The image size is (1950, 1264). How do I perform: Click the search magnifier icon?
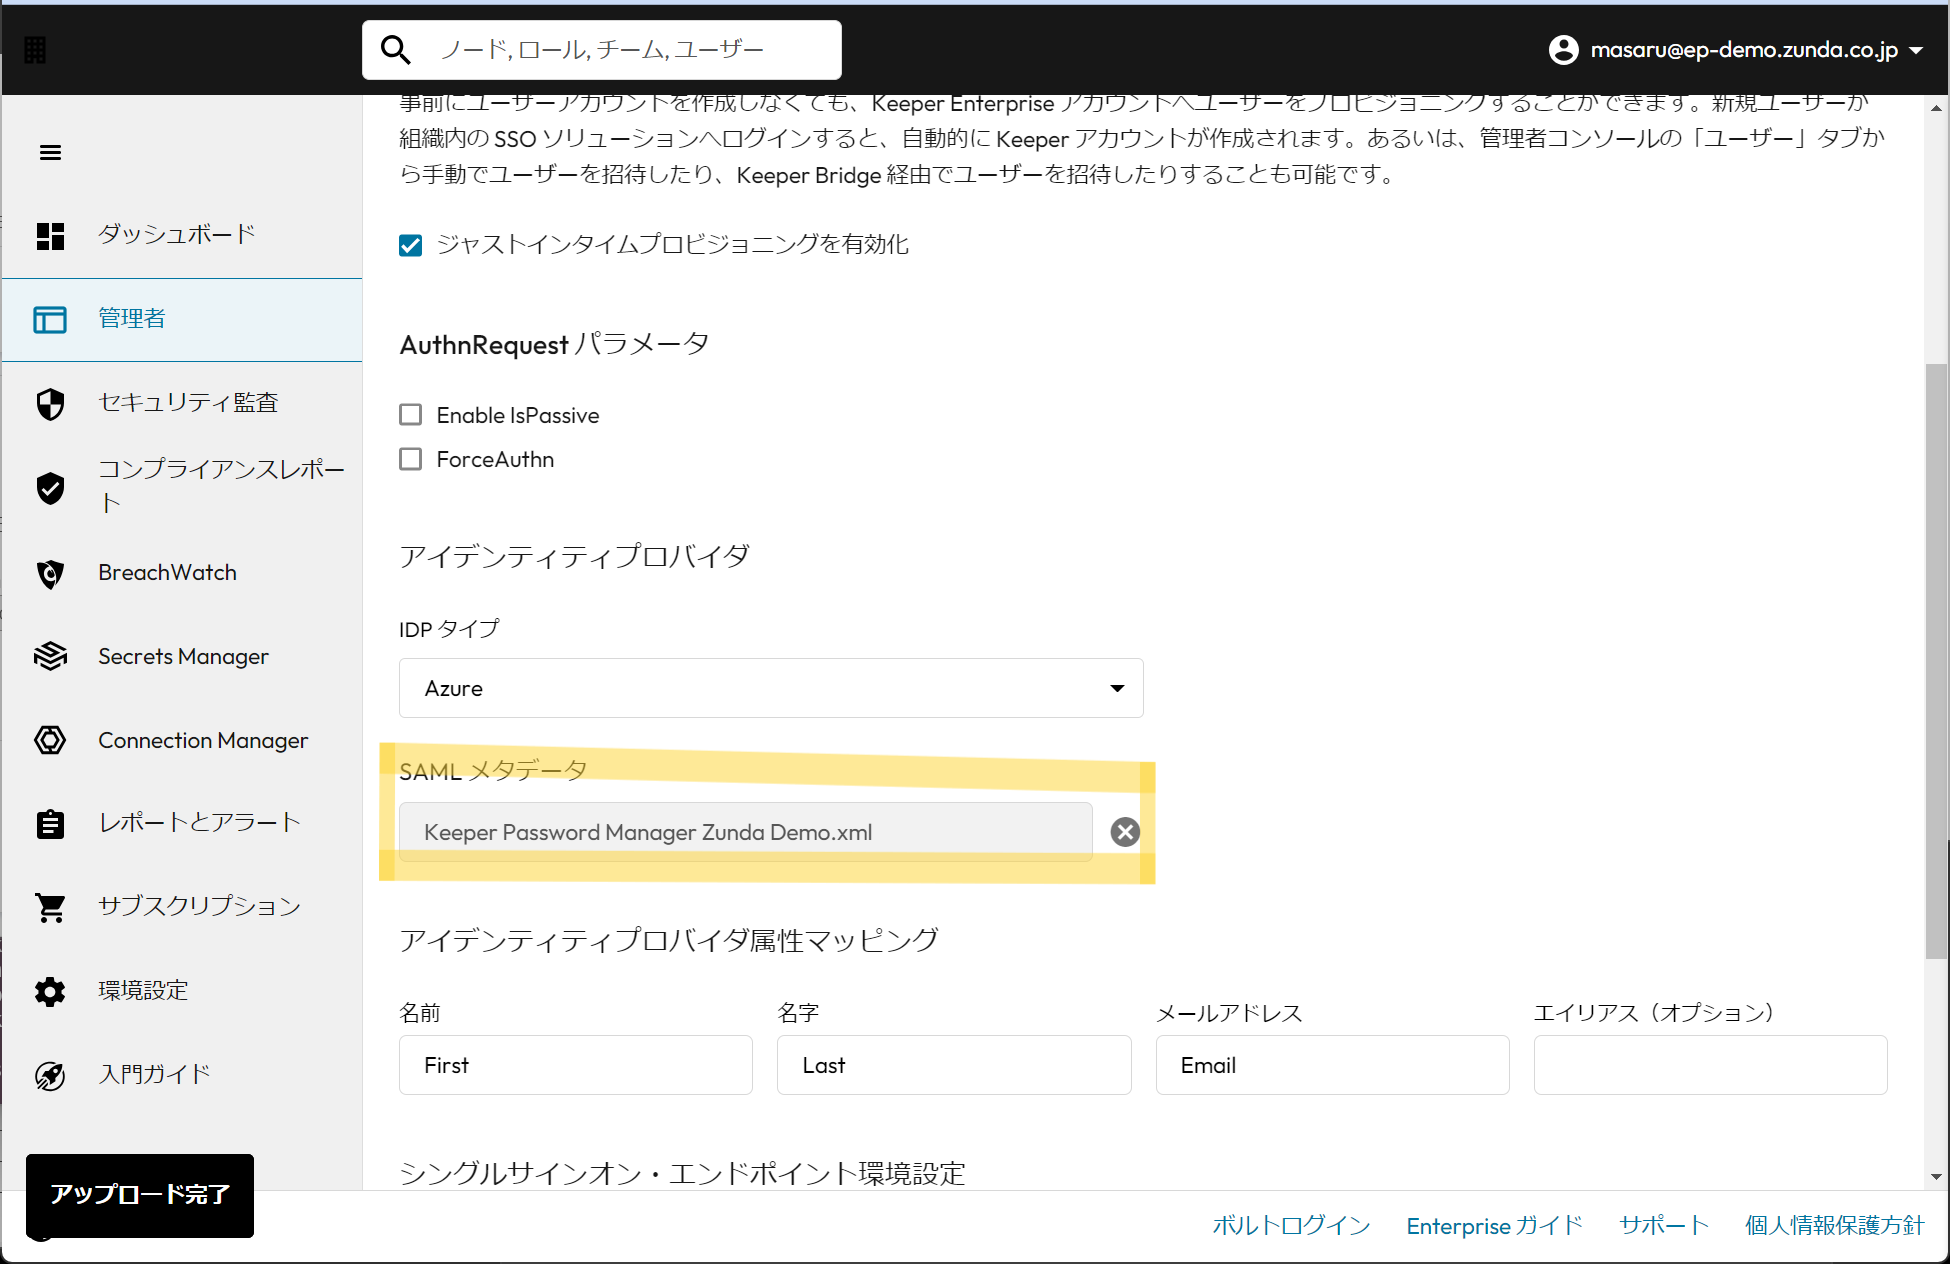[x=396, y=50]
